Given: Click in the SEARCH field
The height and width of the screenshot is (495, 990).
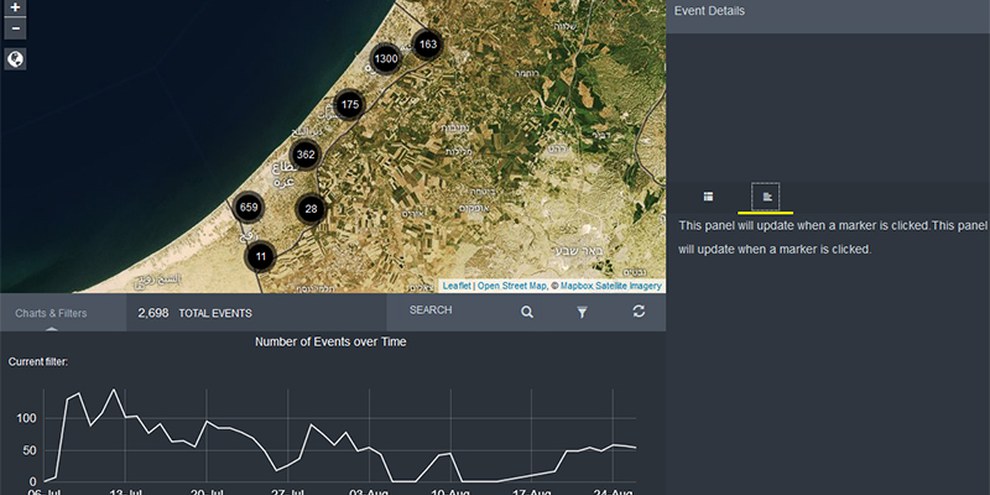Looking at the screenshot, I should coord(450,311).
